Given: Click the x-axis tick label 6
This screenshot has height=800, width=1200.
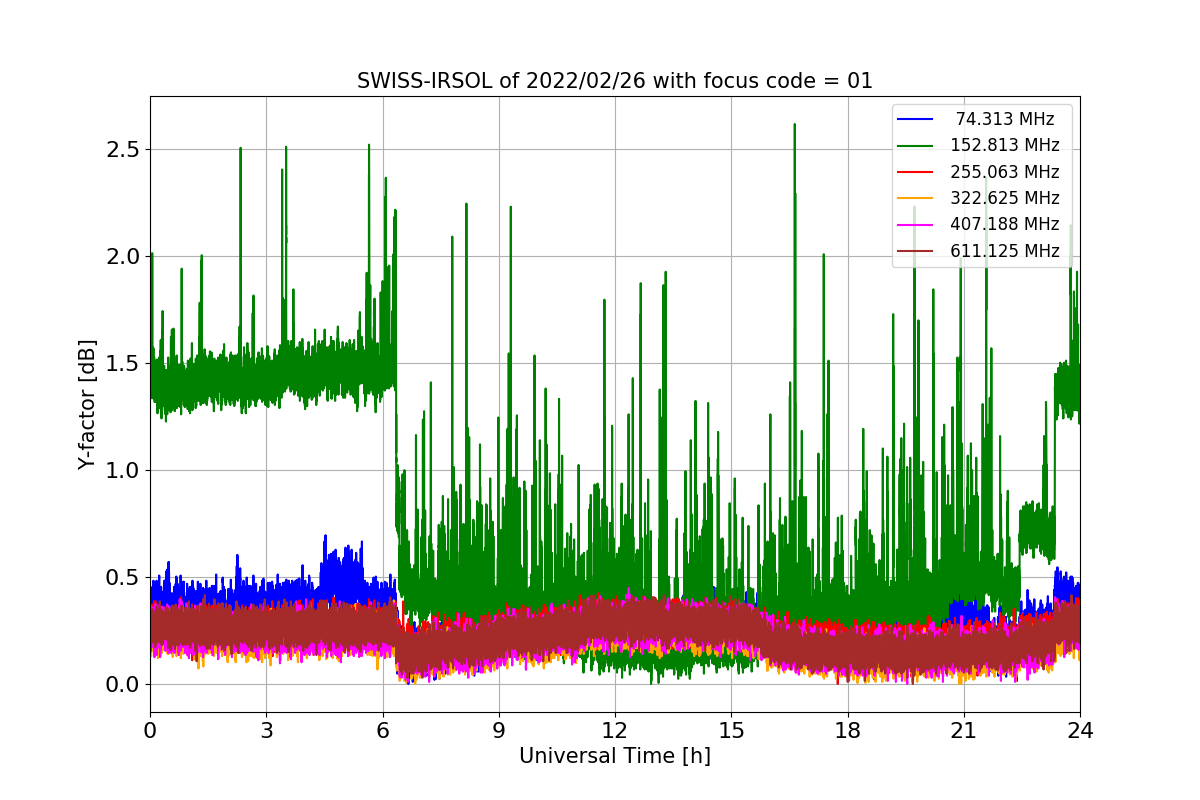Looking at the screenshot, I should (382, 730).
